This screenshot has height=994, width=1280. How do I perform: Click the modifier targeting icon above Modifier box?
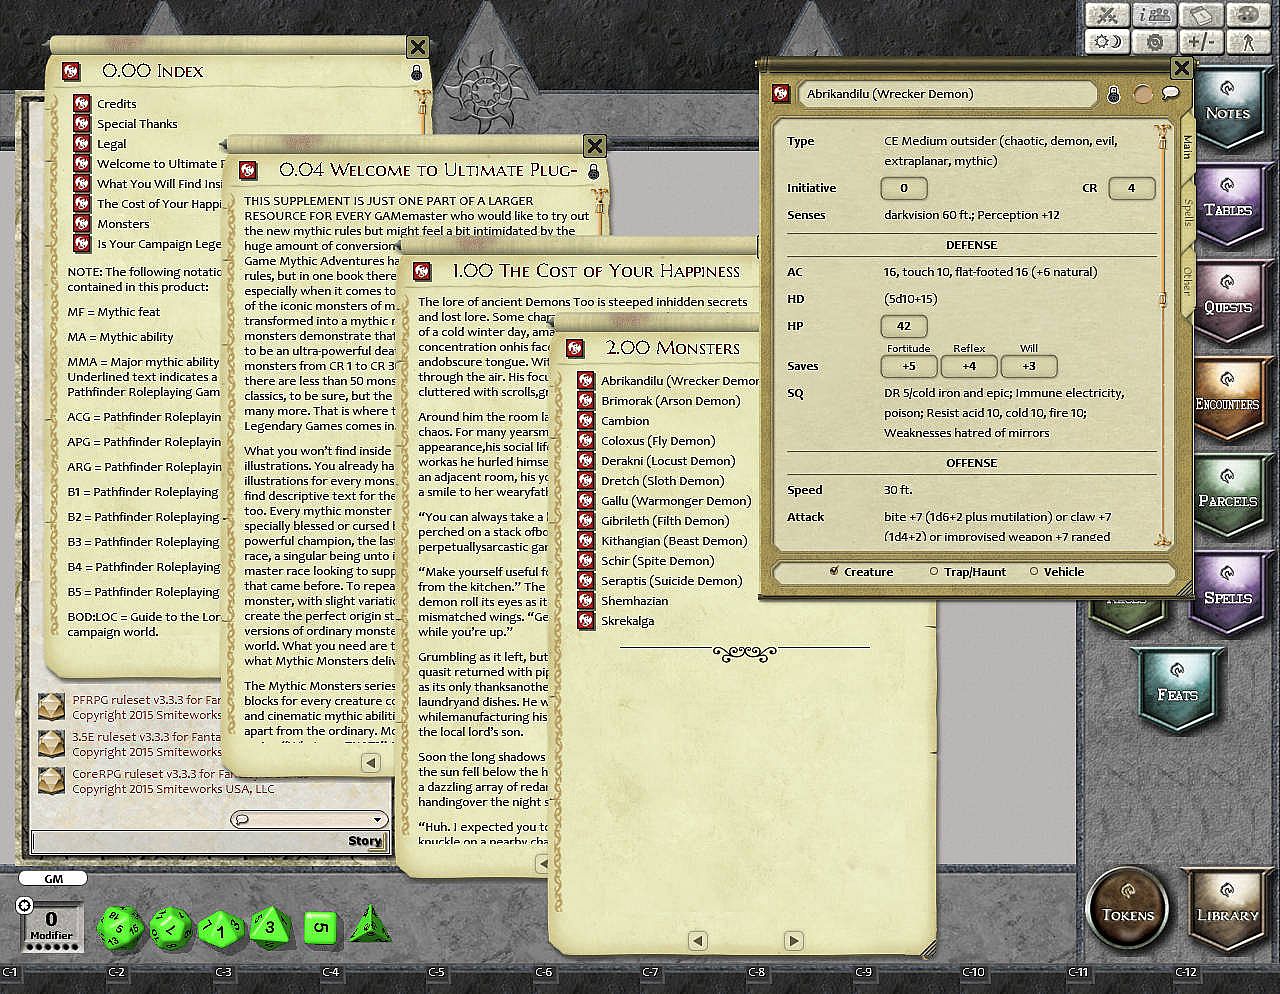click(25, 905)
